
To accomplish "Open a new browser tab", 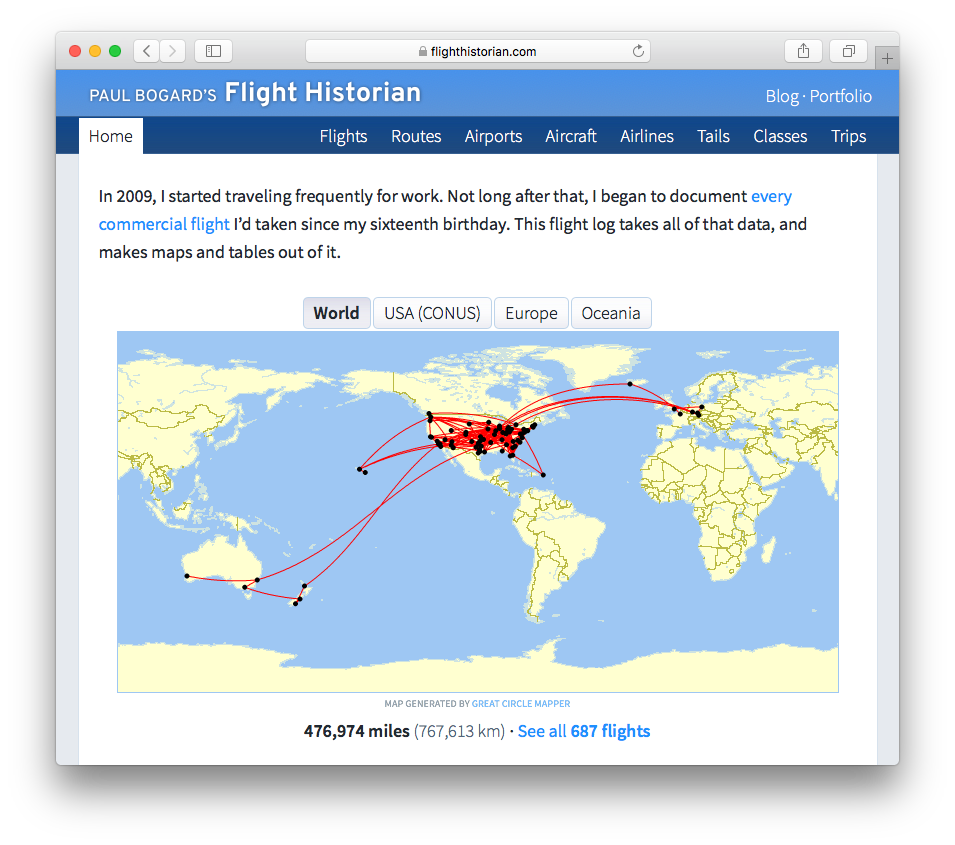I will (x=886, y=57).
